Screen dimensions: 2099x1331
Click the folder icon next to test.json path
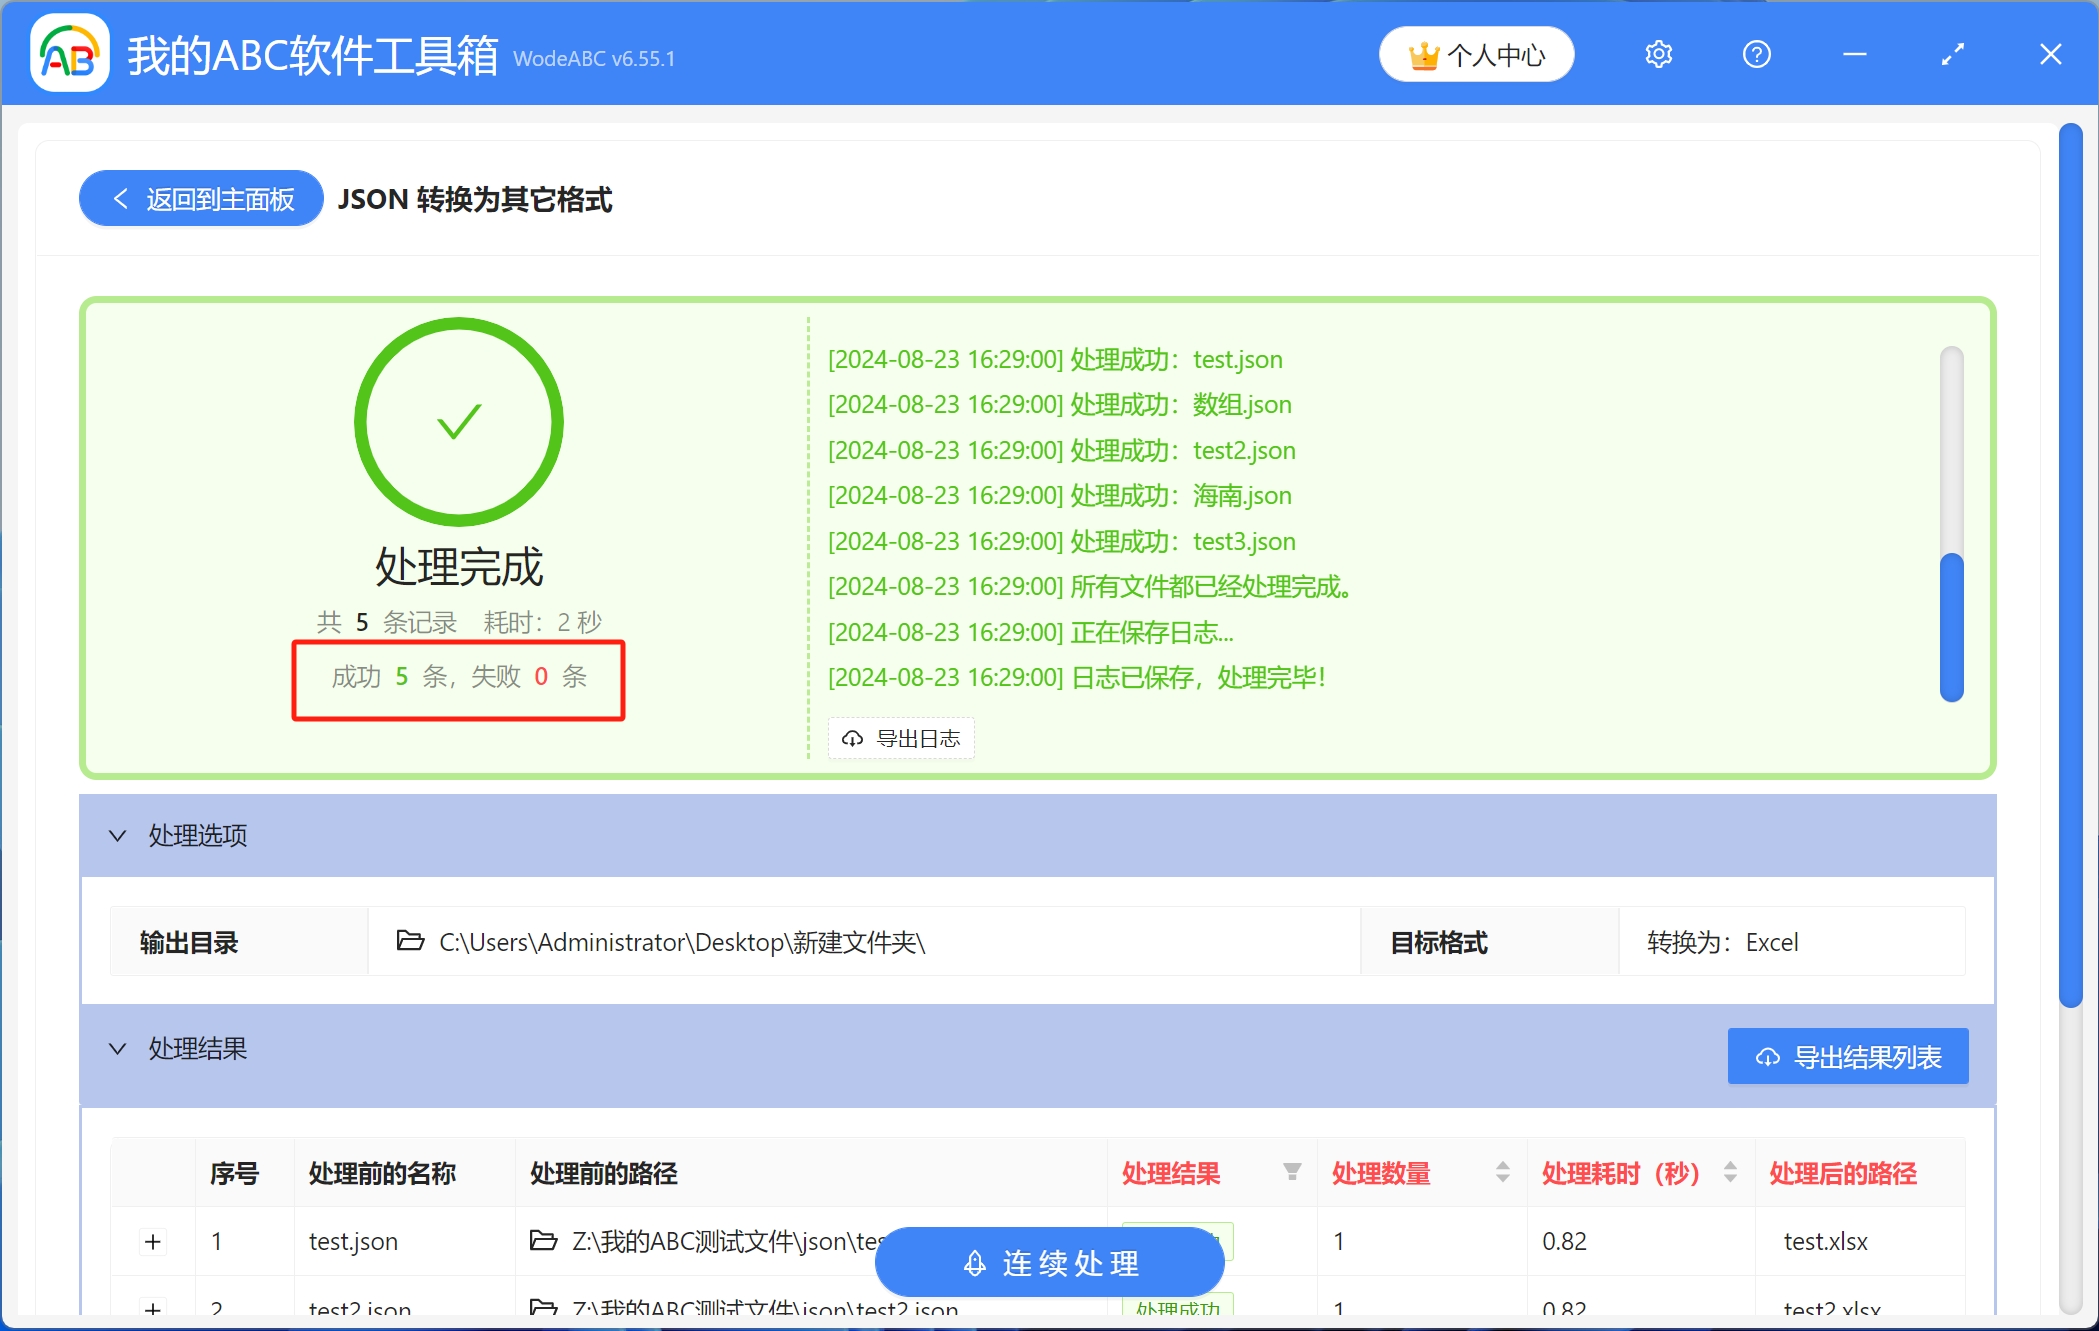[x=541, y=1241]
